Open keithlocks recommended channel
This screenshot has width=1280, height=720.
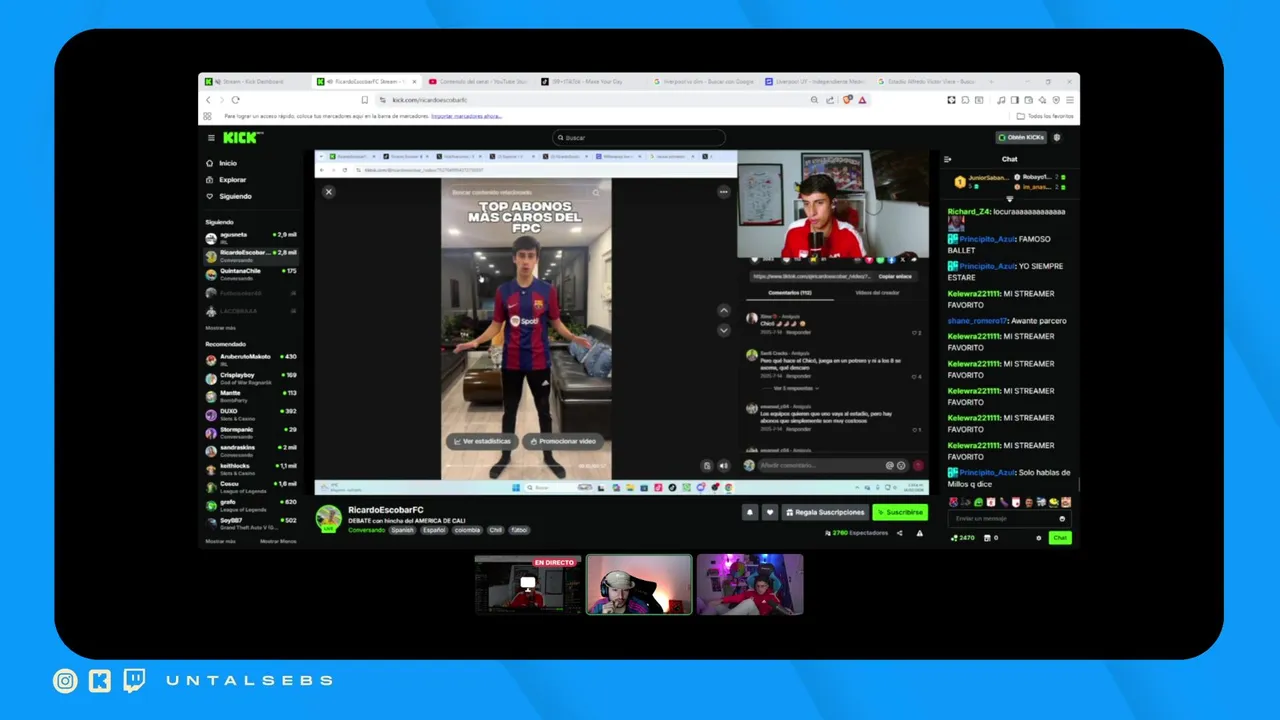(x=251, y=467)
